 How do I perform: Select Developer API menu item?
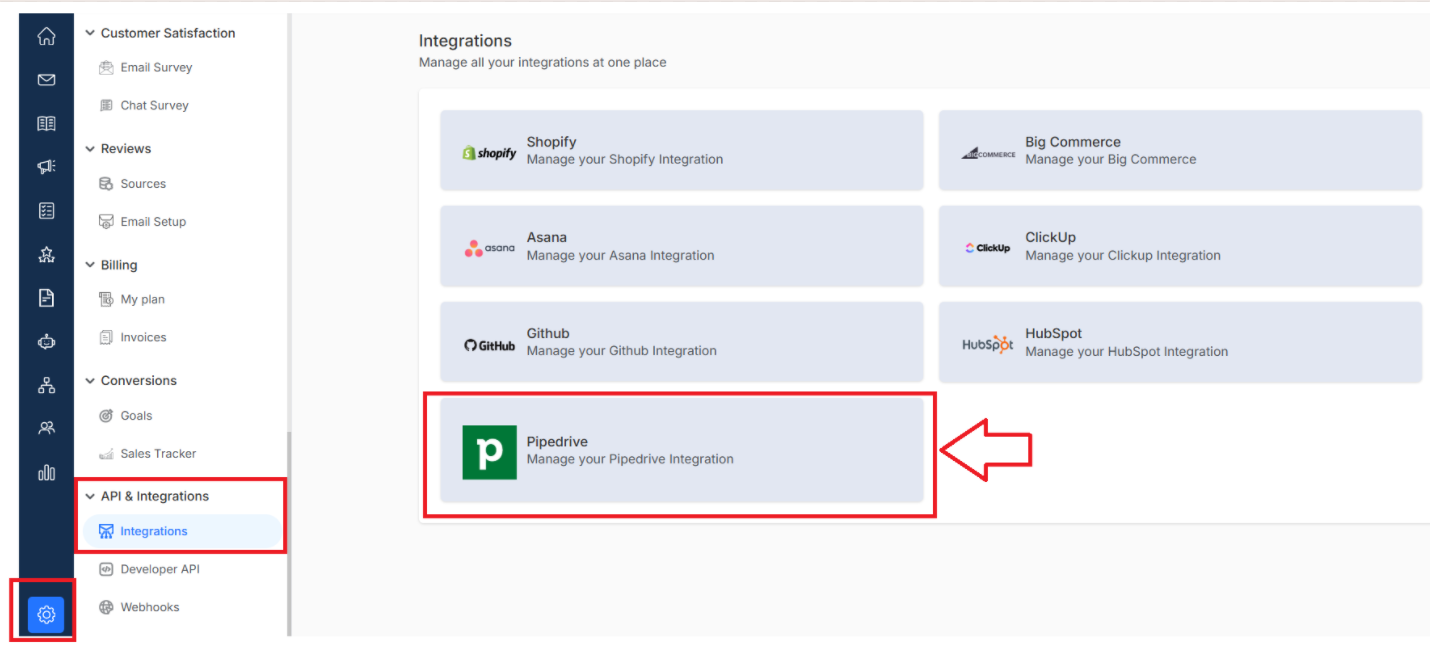coord(150,569)
